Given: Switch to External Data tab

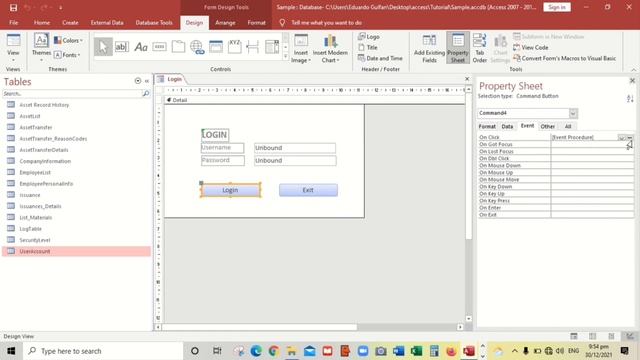Looking at the screenshot, I should (x=107, y=23).
